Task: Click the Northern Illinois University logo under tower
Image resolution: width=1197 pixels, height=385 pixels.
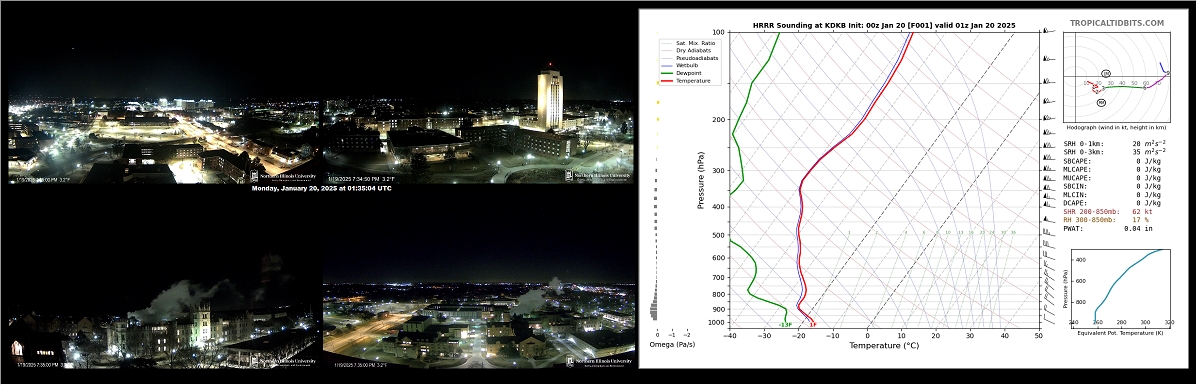Action: point(598,176)
